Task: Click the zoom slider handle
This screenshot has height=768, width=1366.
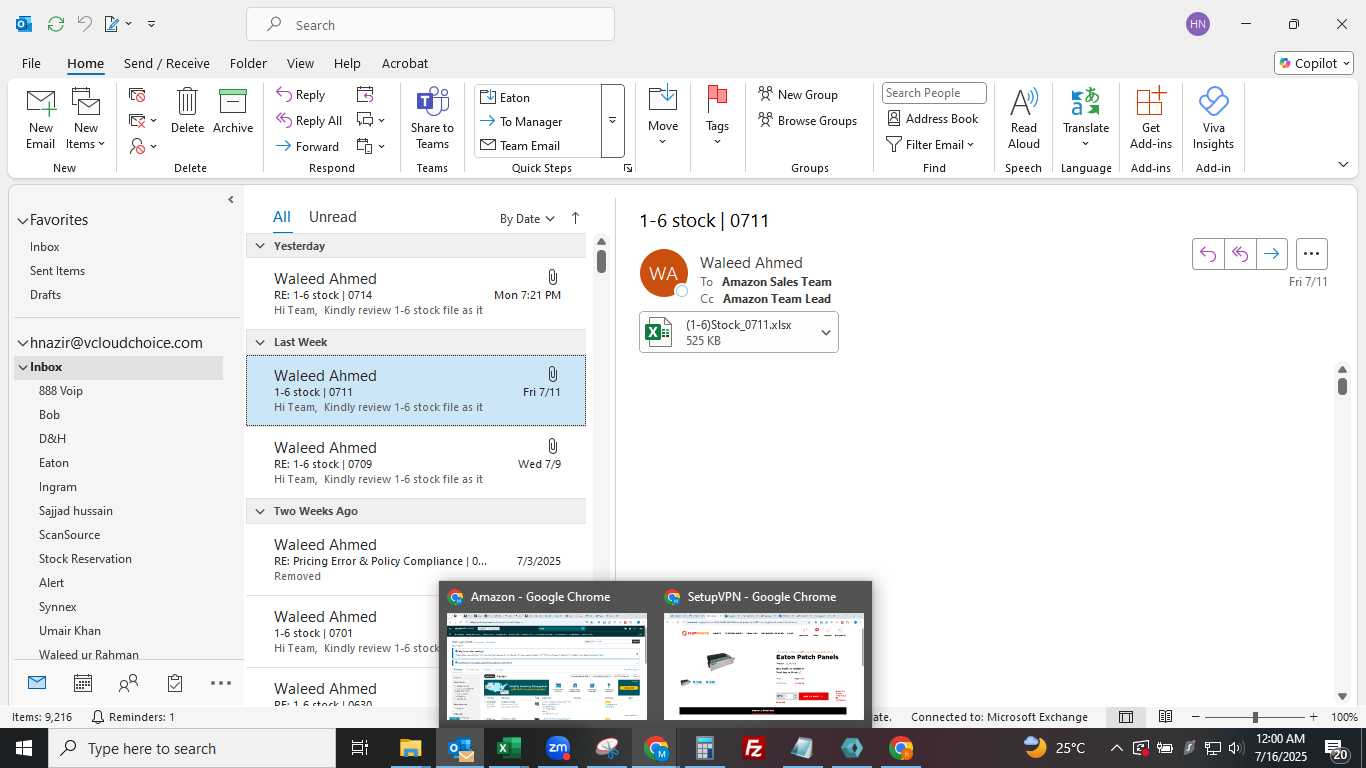Action: tap(1255, 717)
